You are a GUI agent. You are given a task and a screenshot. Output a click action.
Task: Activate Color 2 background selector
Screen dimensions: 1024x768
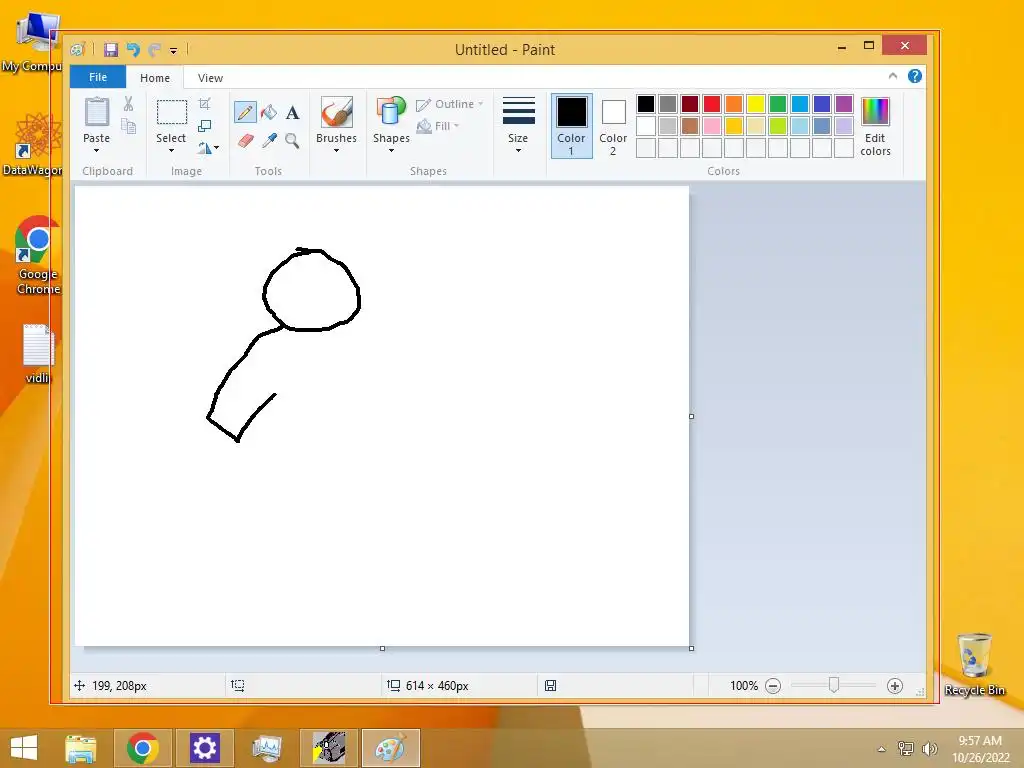click(x=613, y=126)
